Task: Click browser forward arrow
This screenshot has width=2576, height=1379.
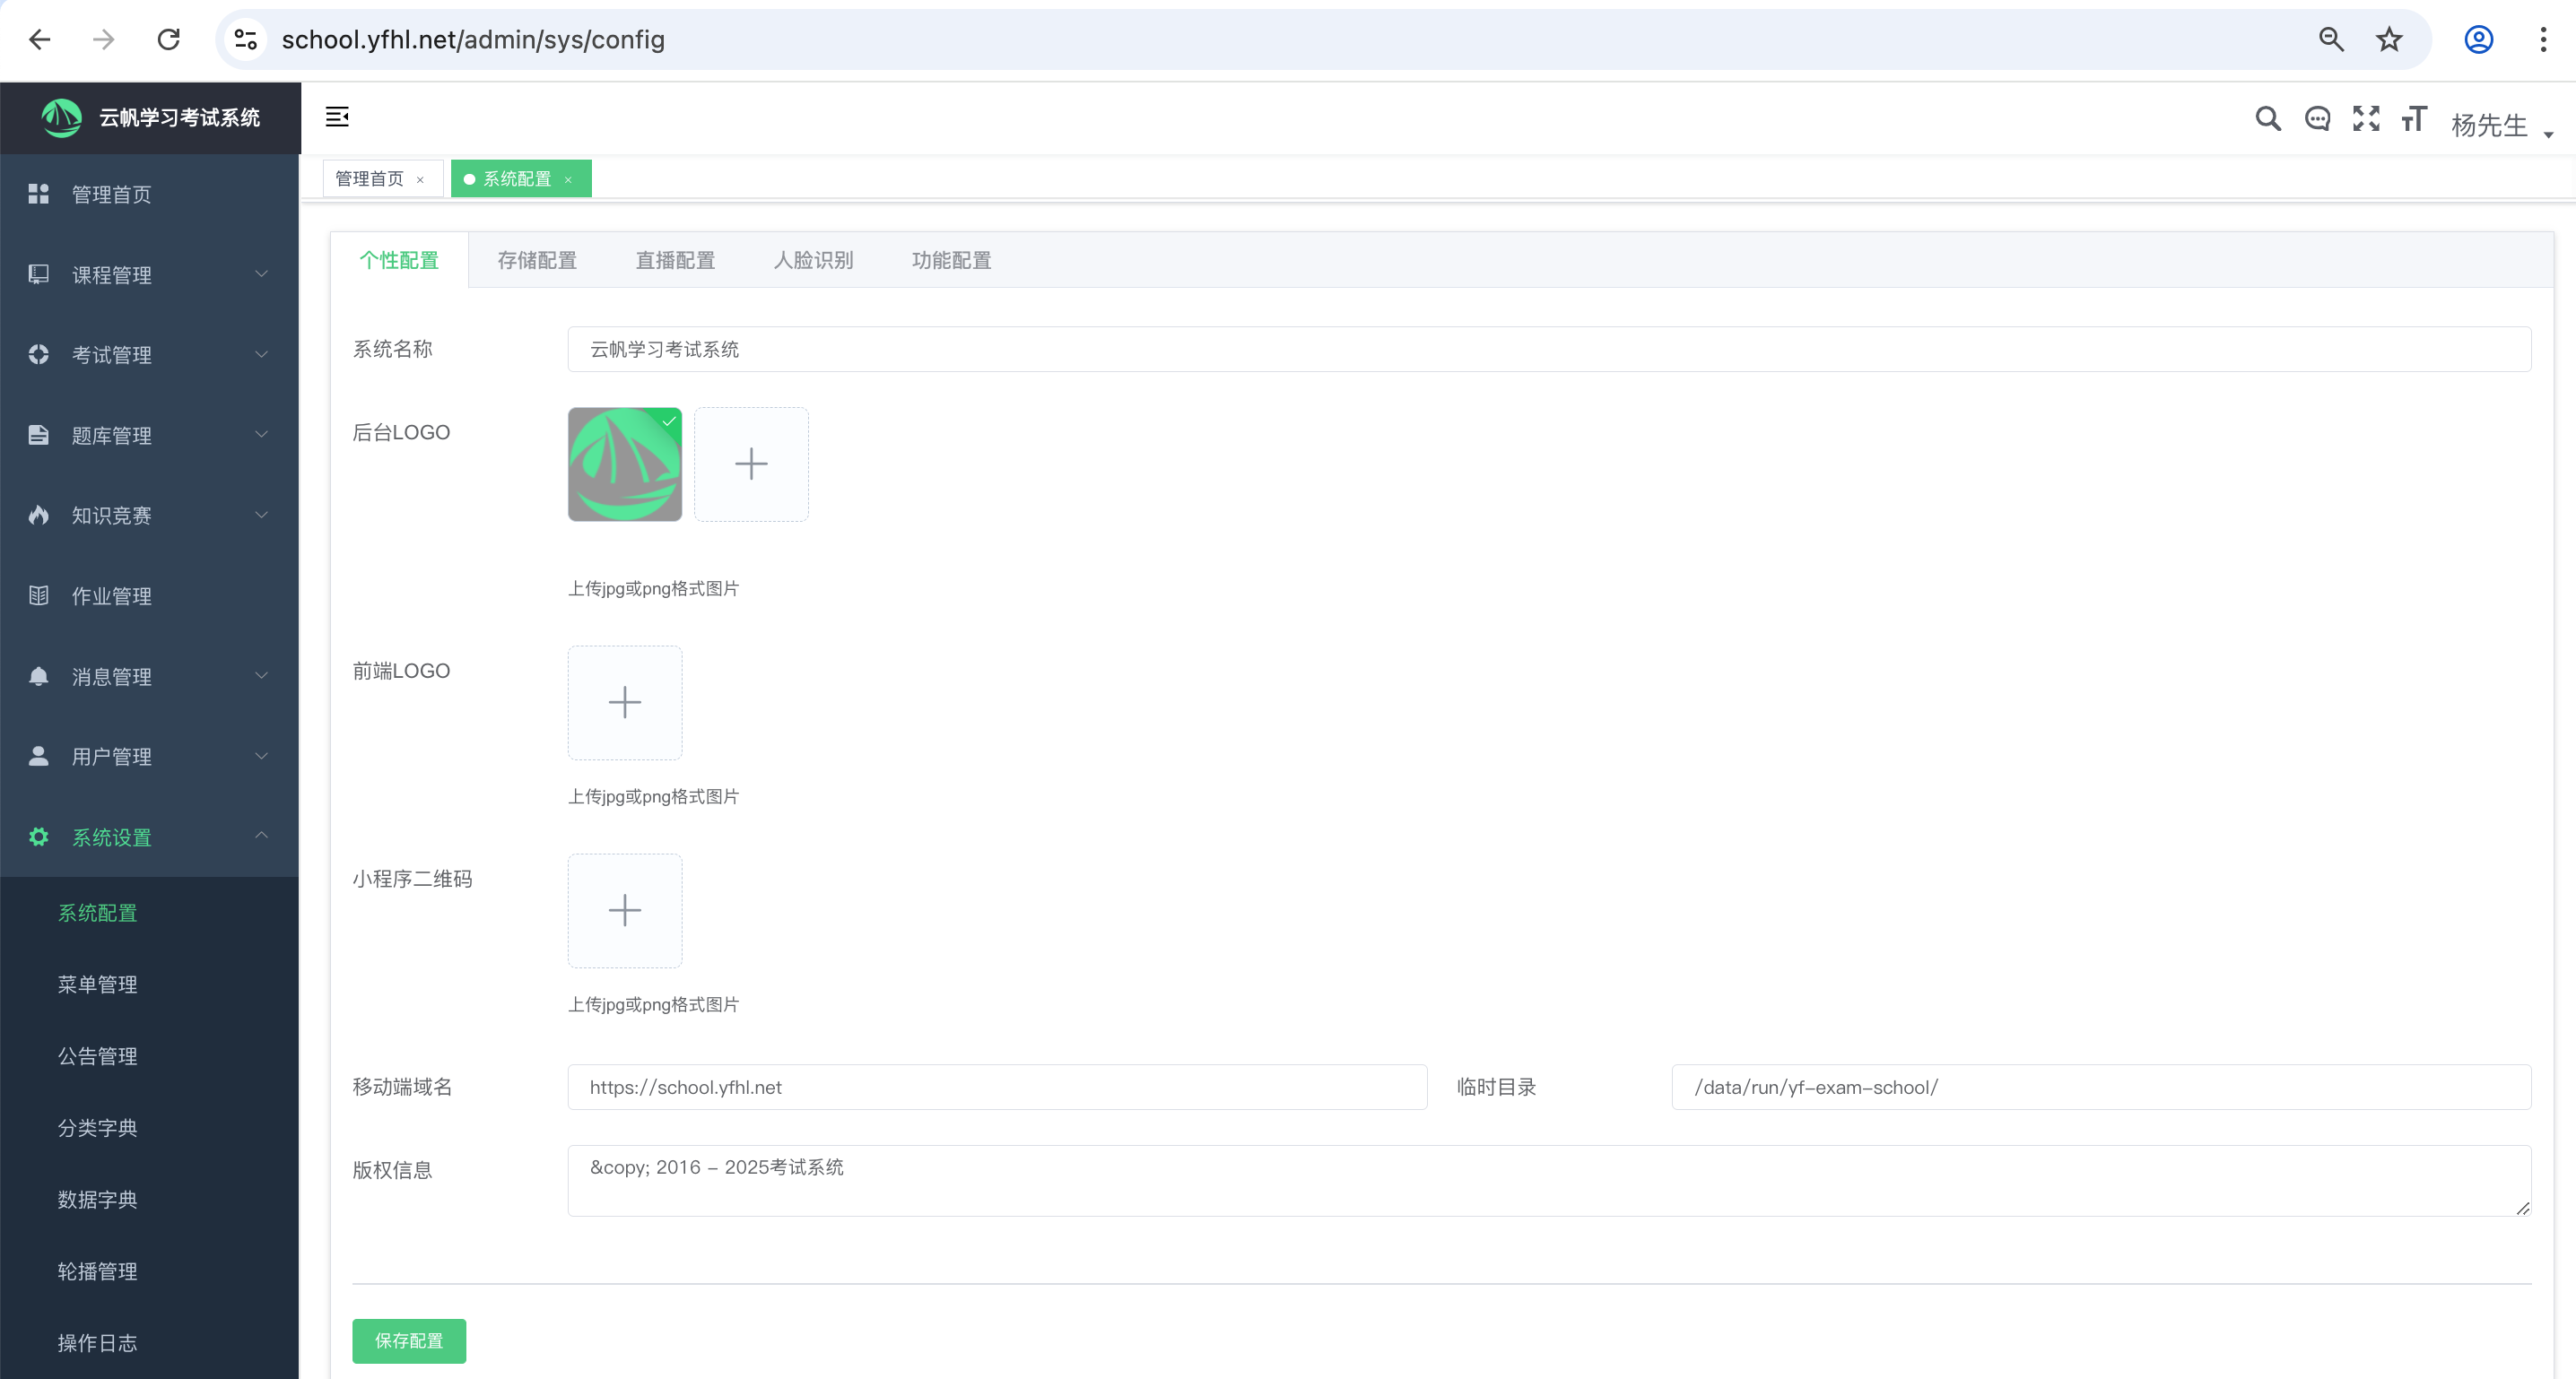Action: (103, 39)
